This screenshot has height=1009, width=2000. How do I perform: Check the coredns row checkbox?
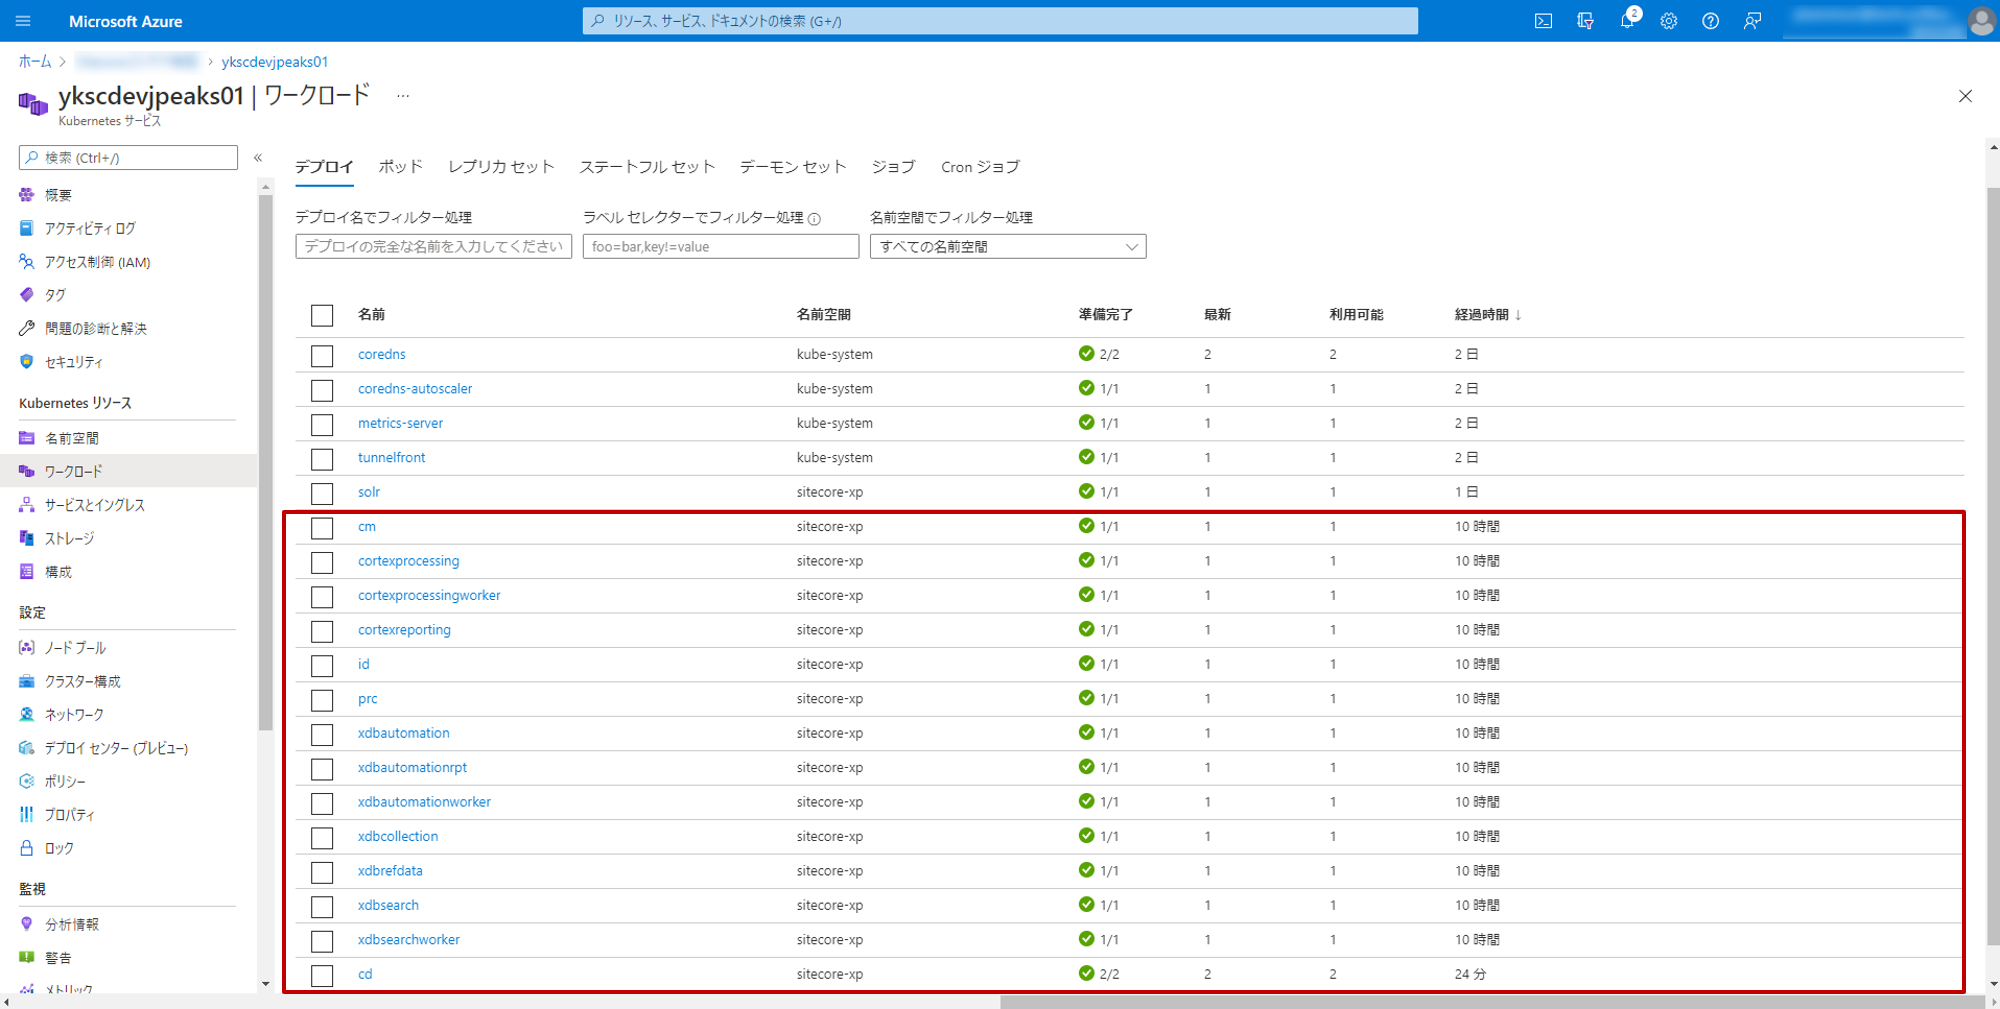[x=322, y=355]
